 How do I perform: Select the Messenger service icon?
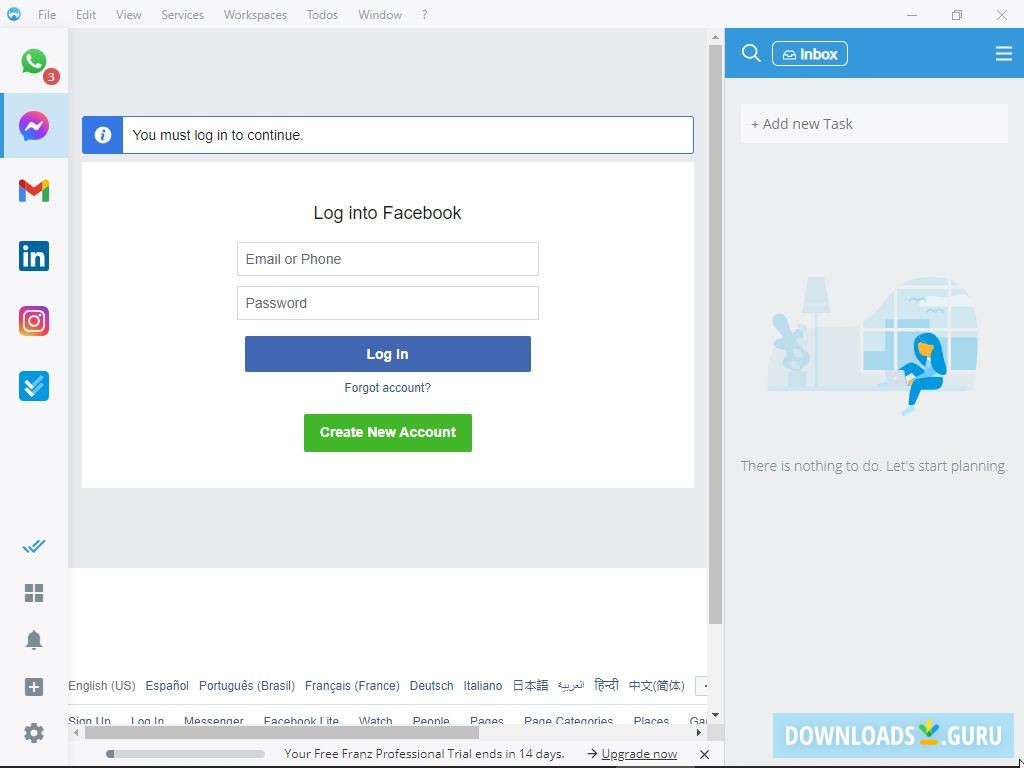pos(34,126)
